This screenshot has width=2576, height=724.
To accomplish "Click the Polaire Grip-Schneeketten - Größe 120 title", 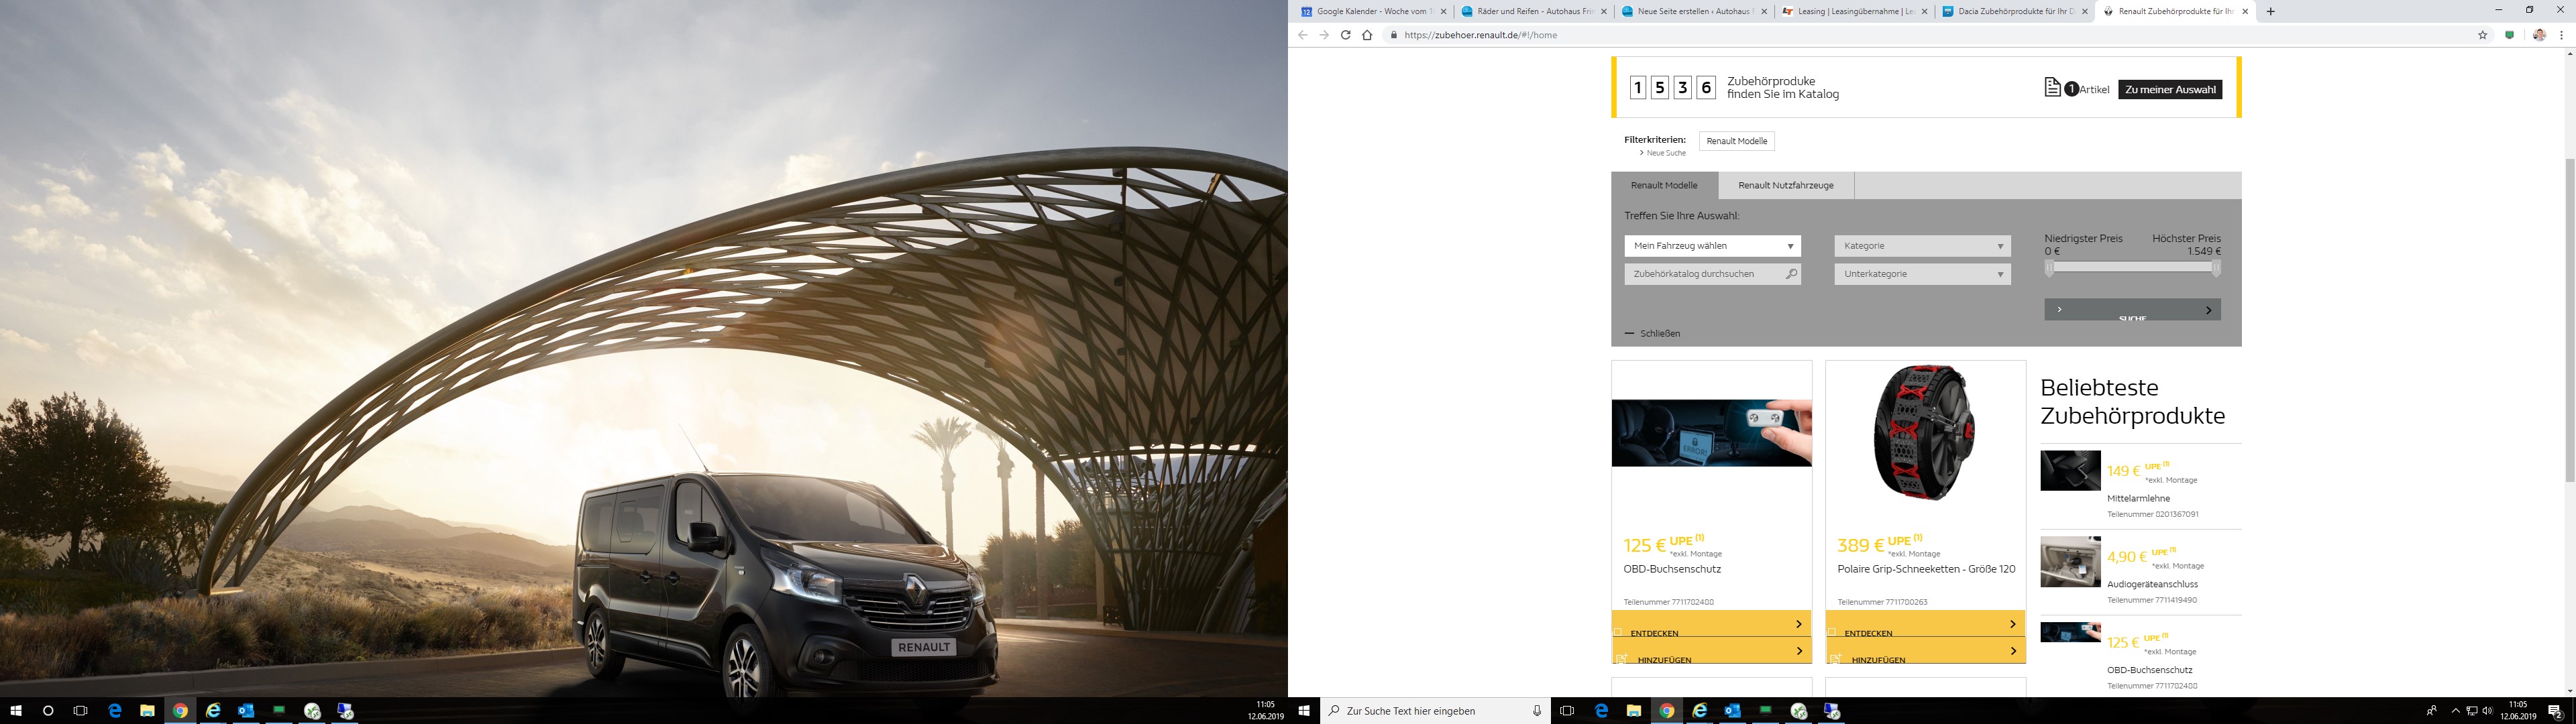I will click(1926, 569).
